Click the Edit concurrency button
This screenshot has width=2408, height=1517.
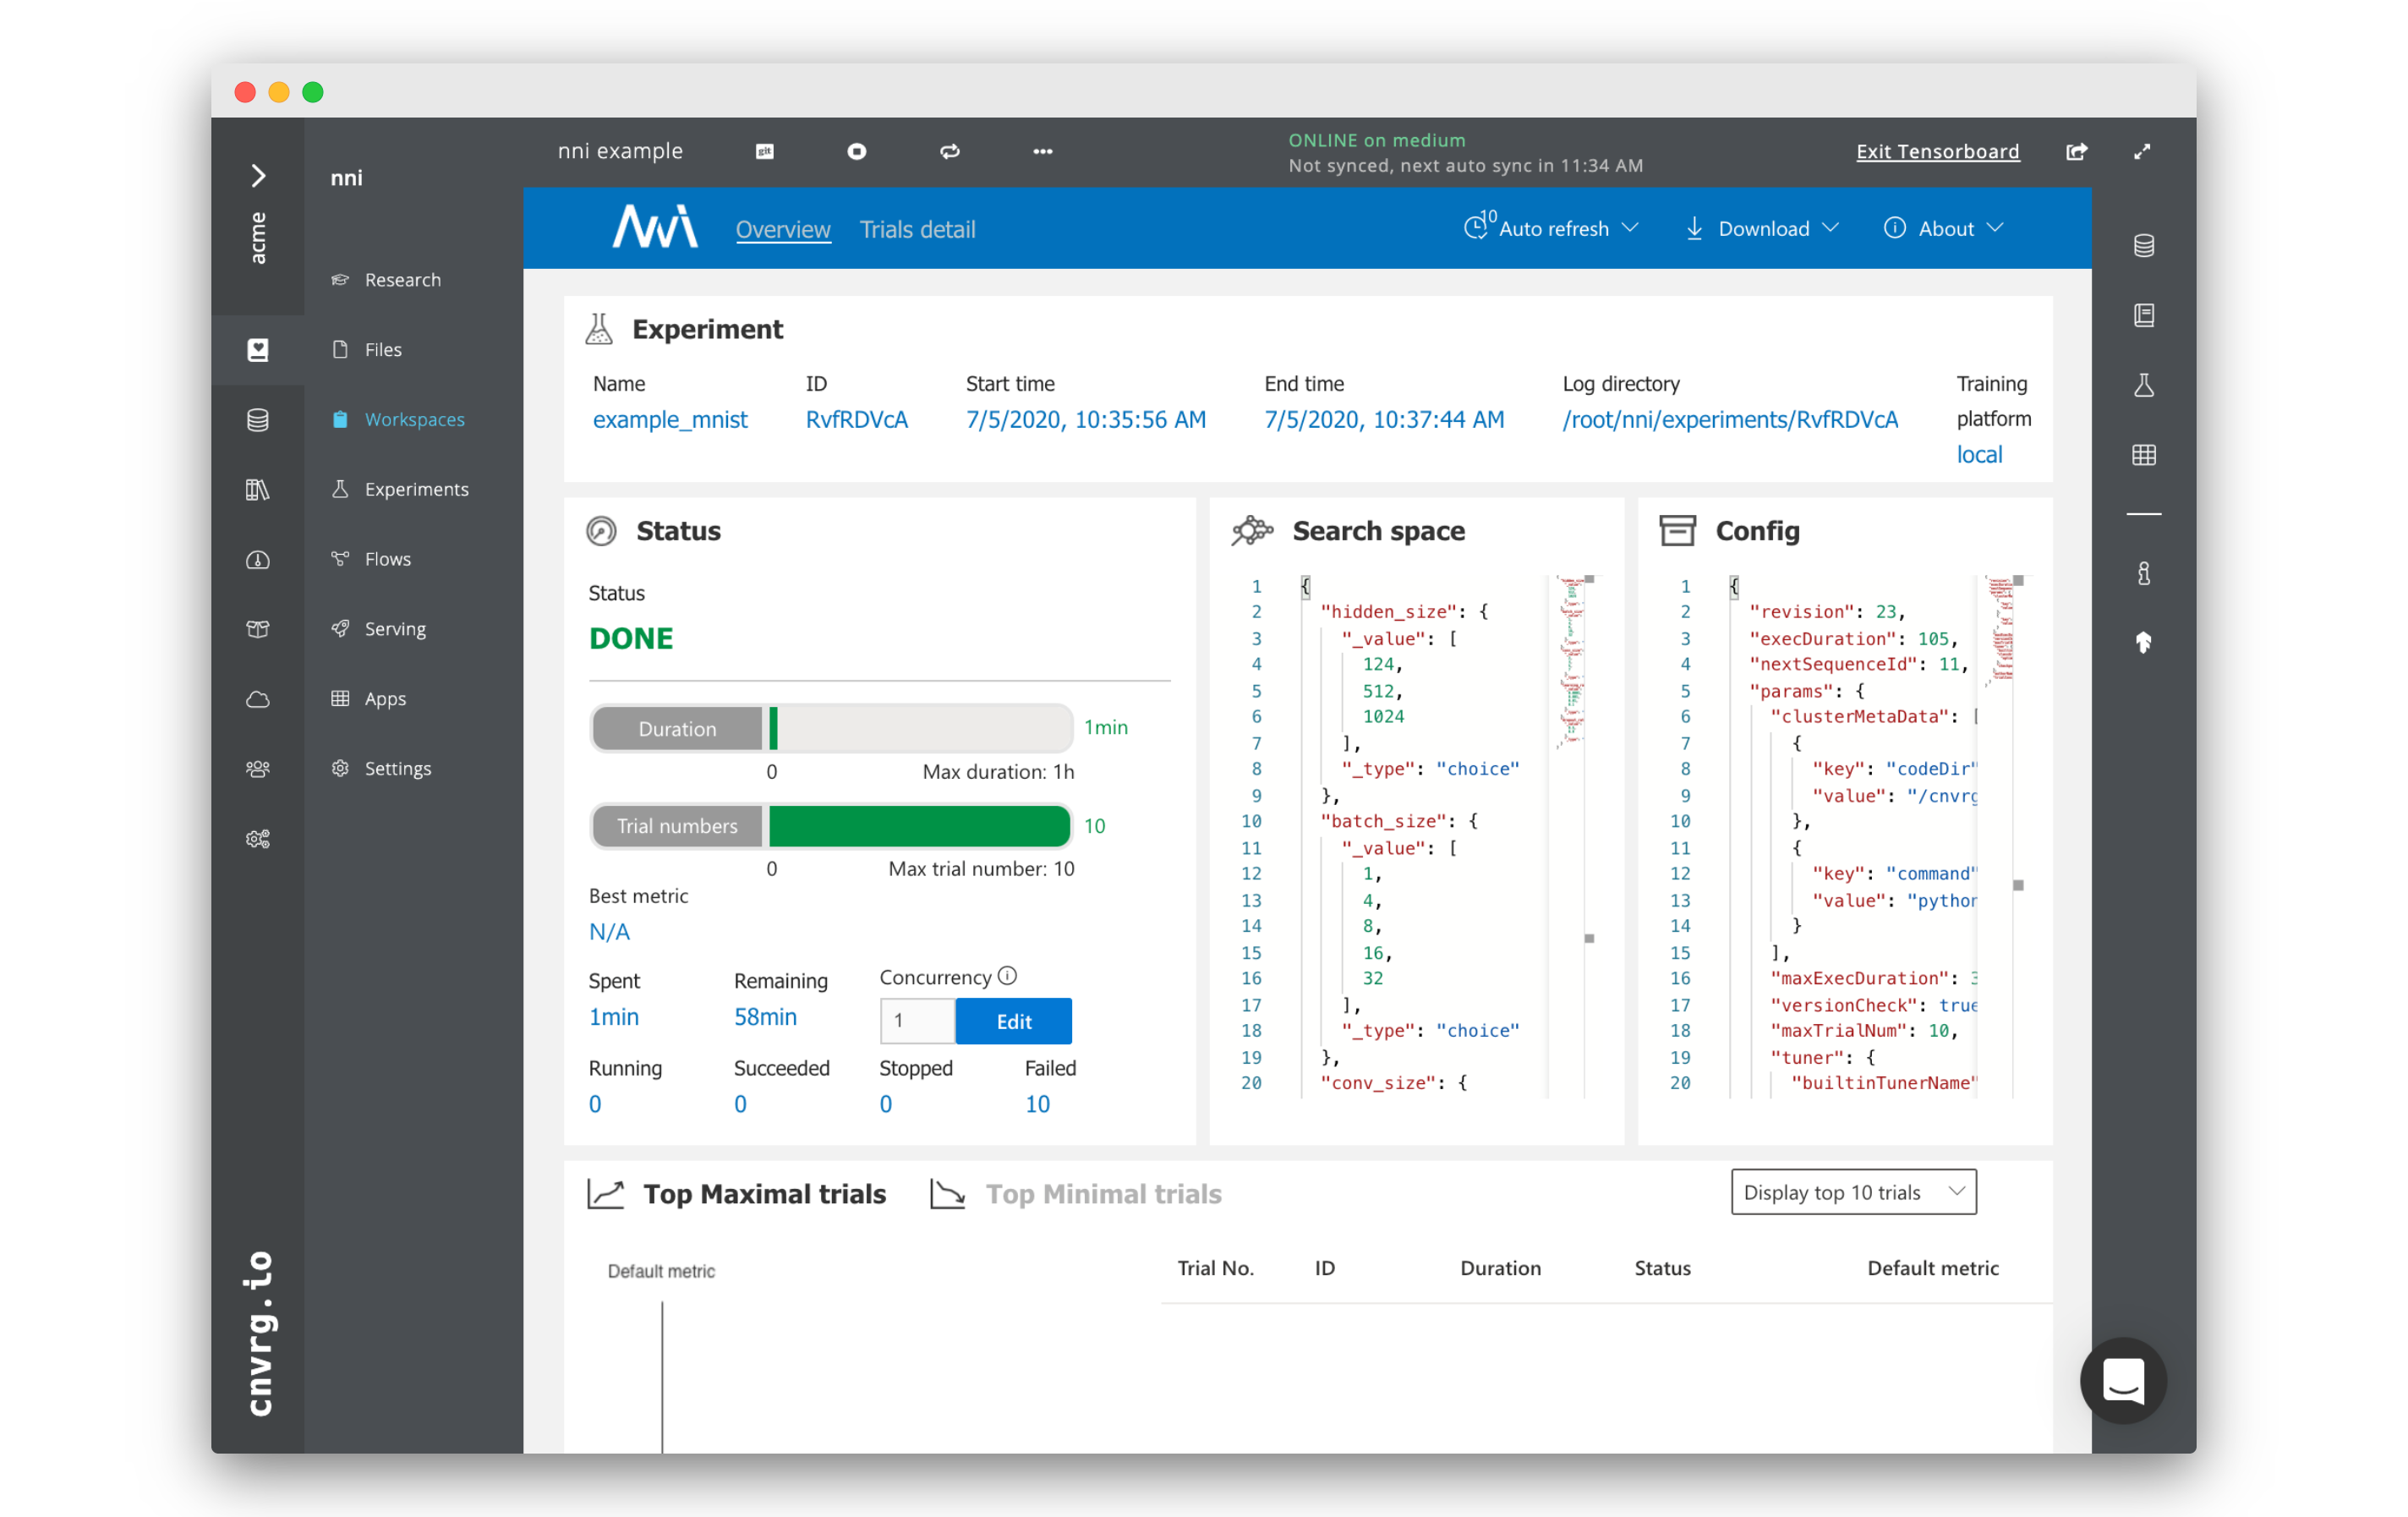pyautogui.click(x=1014, y=1021)
